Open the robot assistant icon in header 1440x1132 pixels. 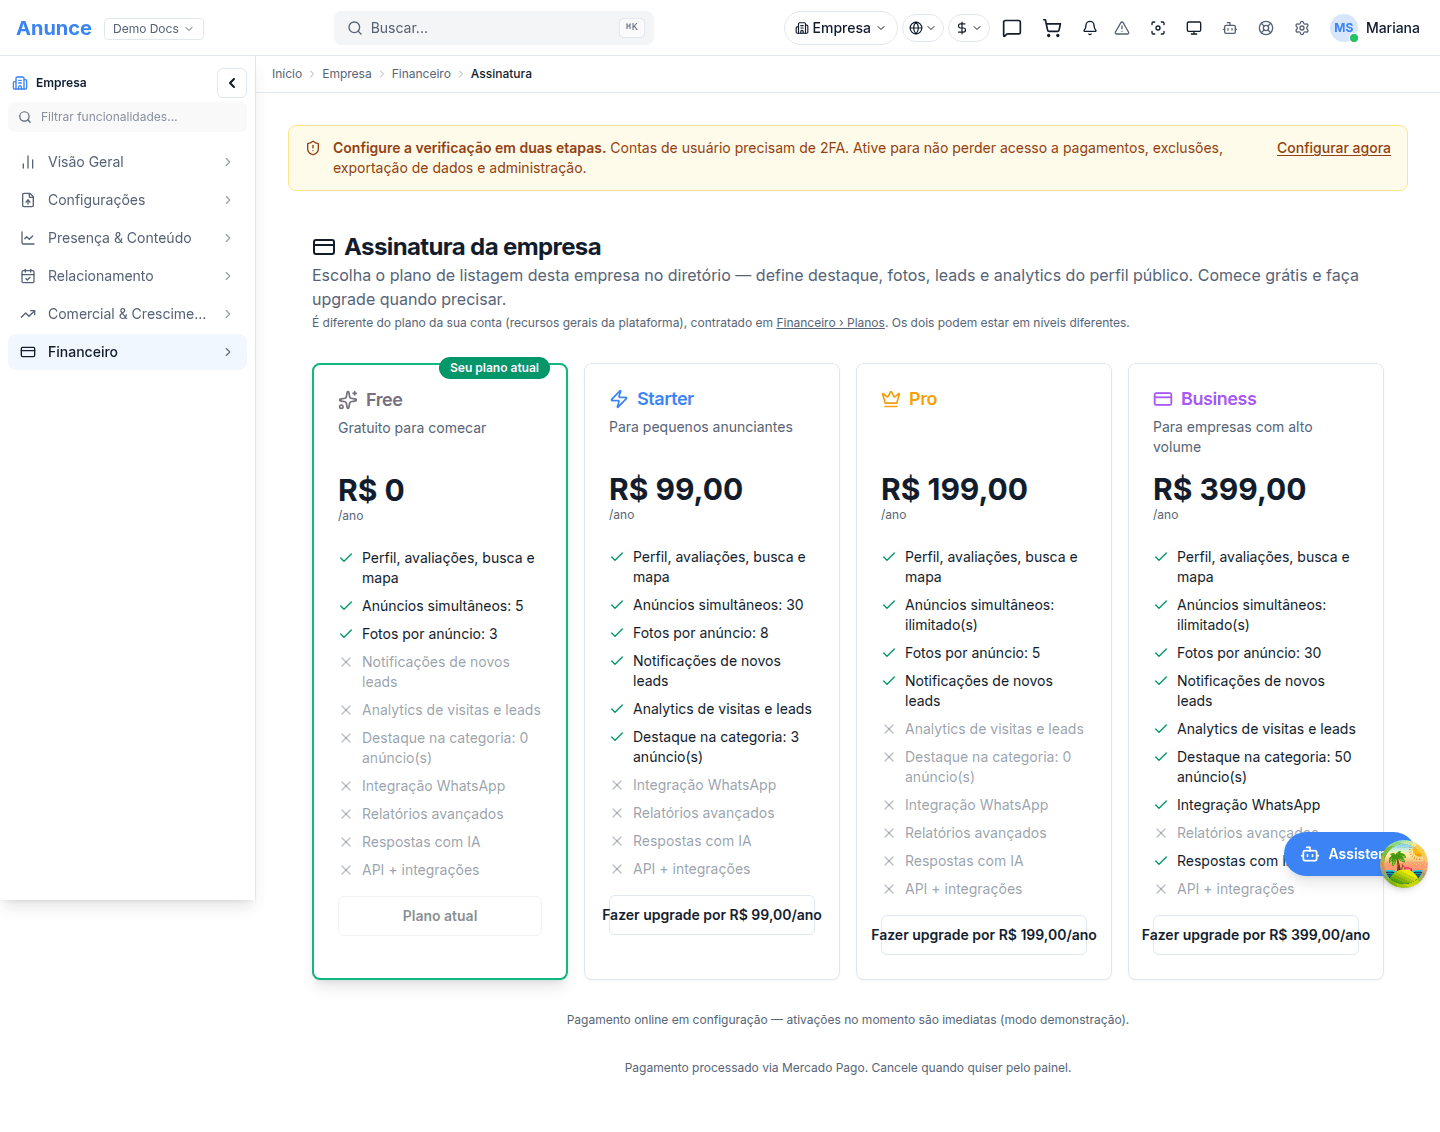pos(1230,28)
